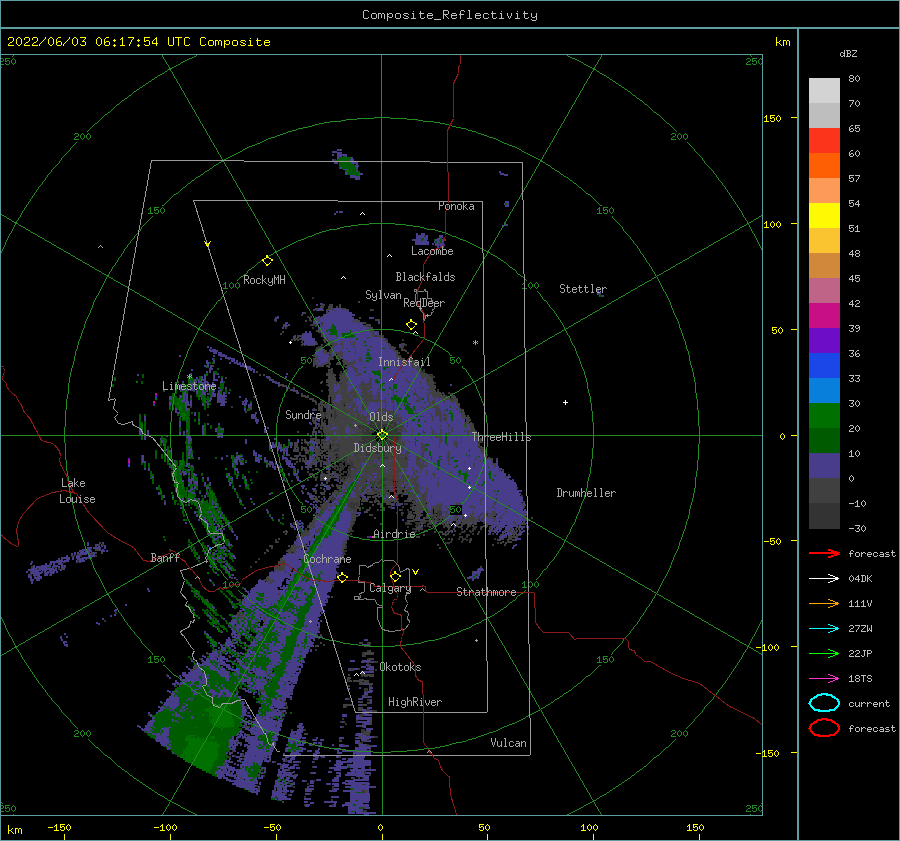This screenshot has width=900, height=841.
Task: Click the Okotoks label
Action: coord(400,667)
